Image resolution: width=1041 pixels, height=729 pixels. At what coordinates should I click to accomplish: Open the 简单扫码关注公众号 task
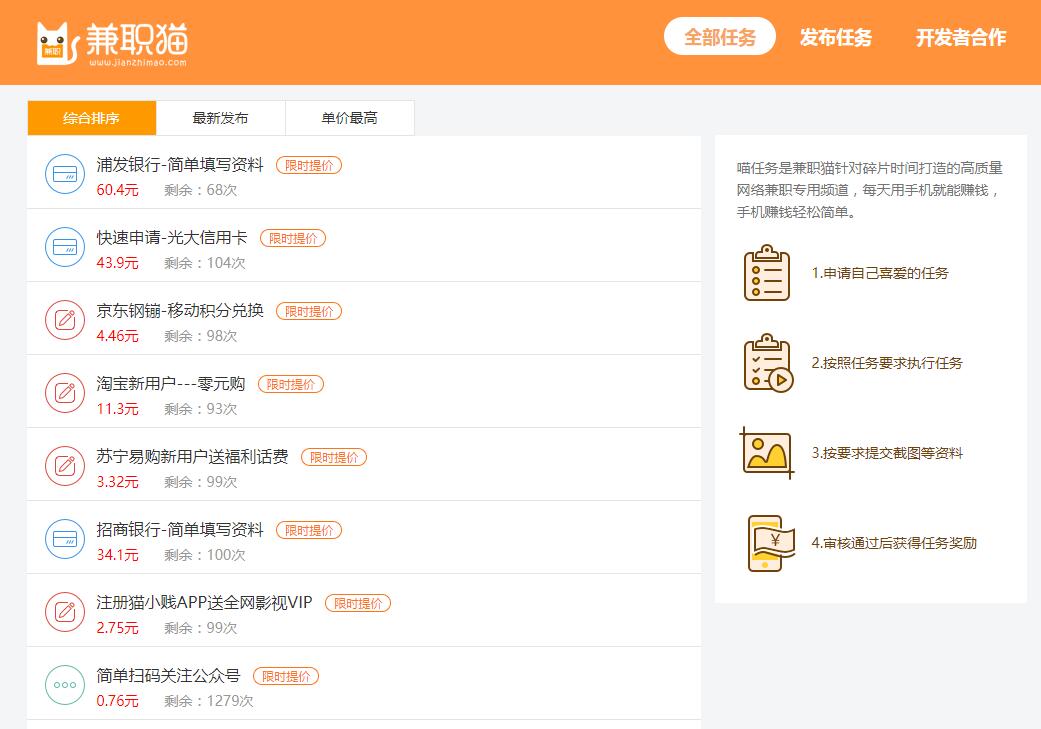click(x=169, y=676)
